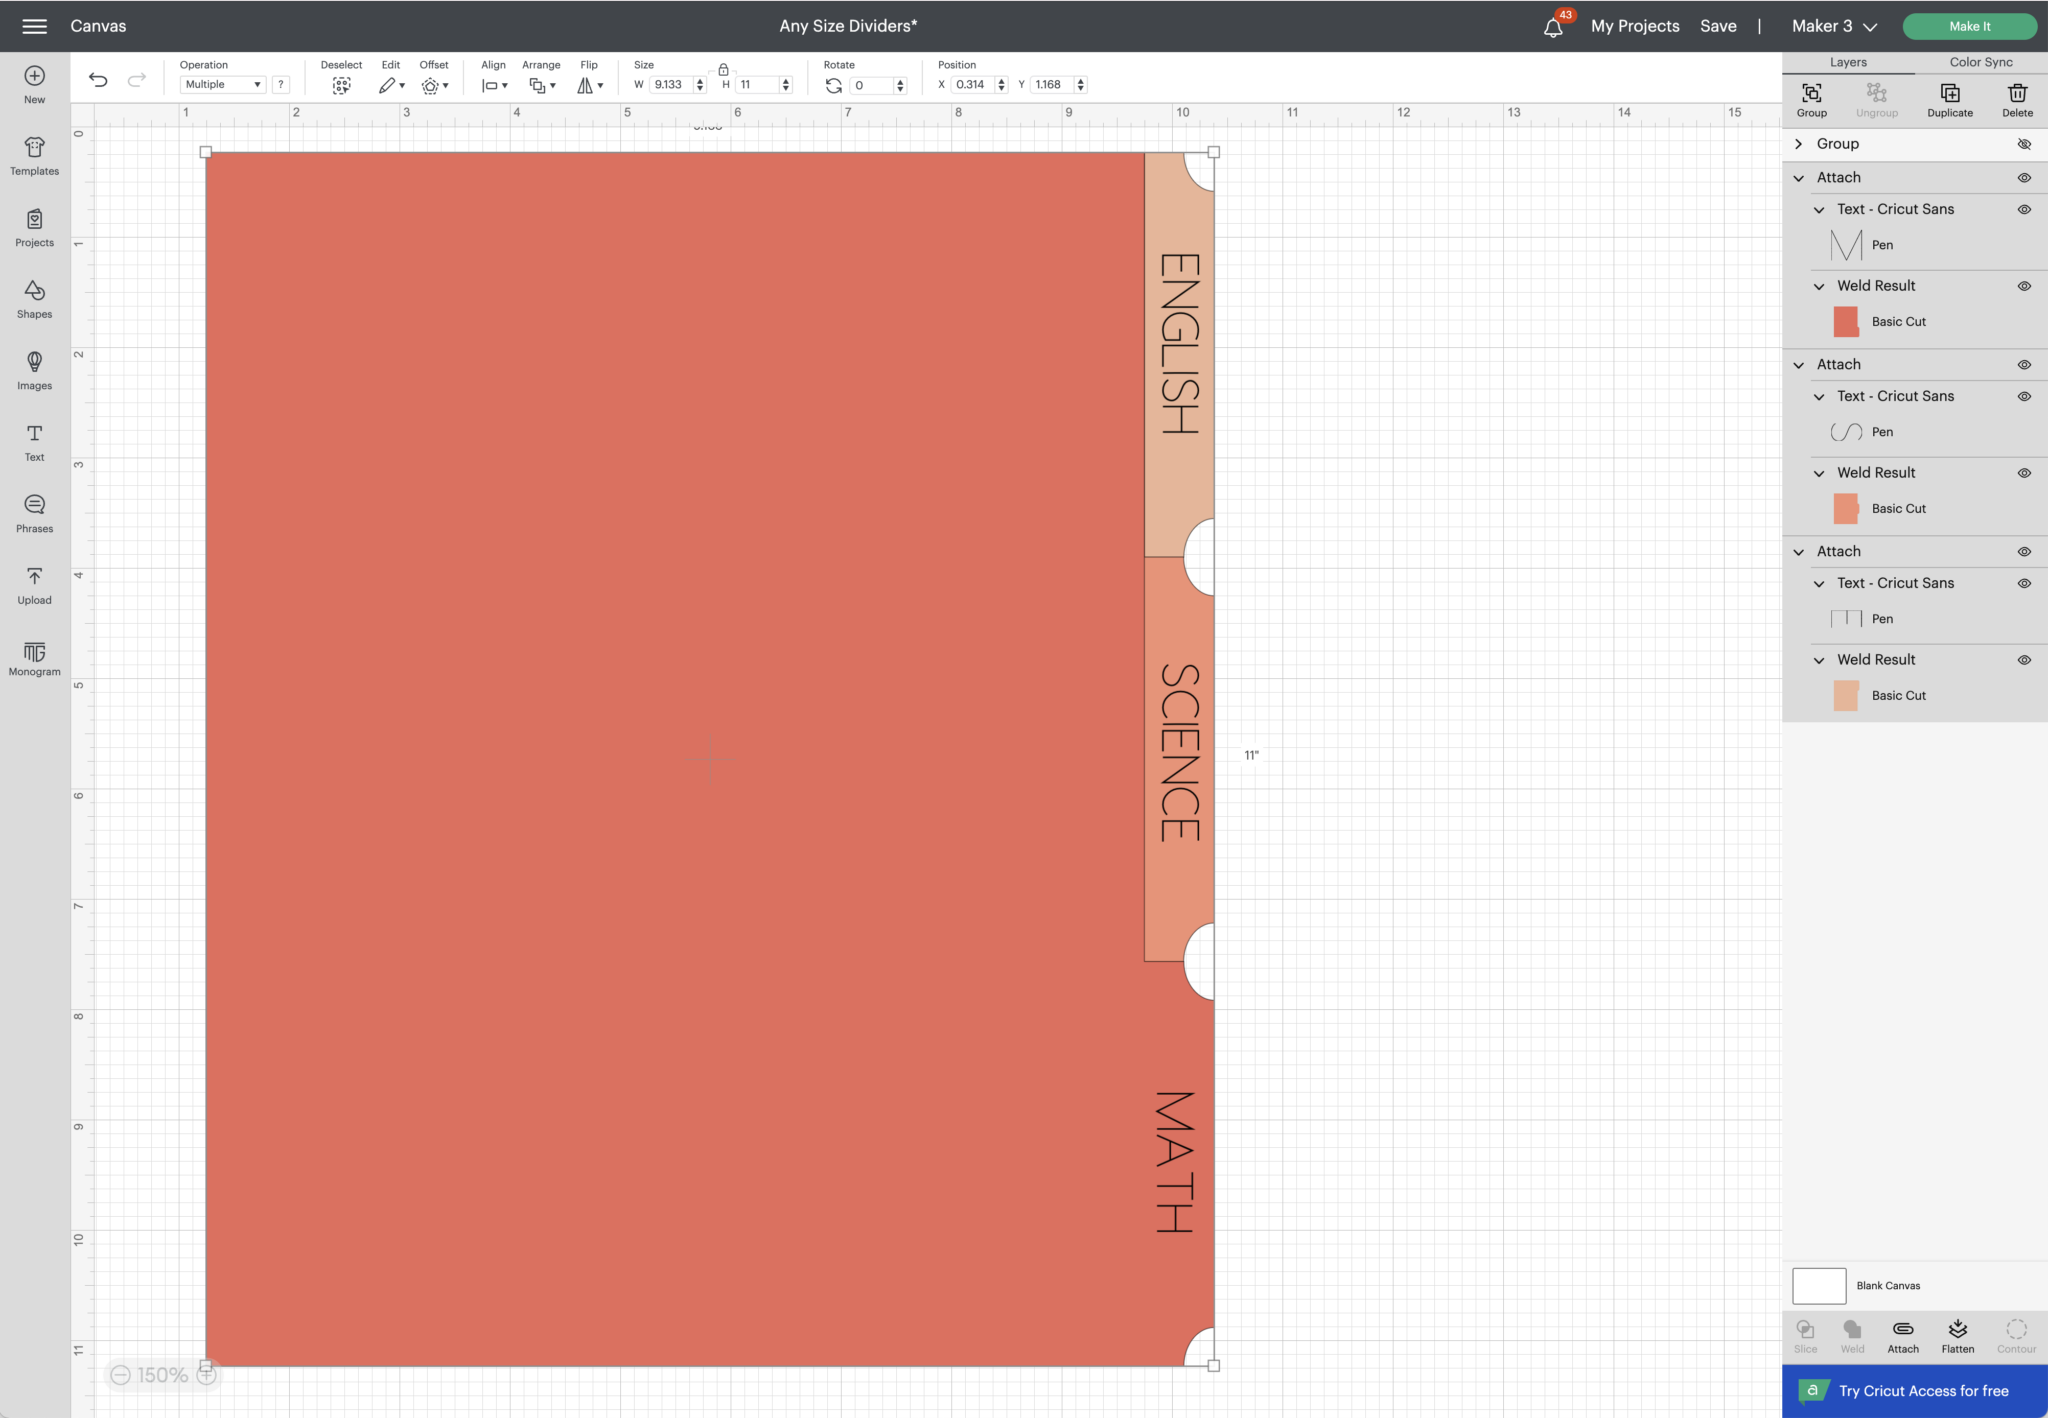Open the Upload panel
Viewport: 2048px width, 1418px height.
[x=33, y=584]
